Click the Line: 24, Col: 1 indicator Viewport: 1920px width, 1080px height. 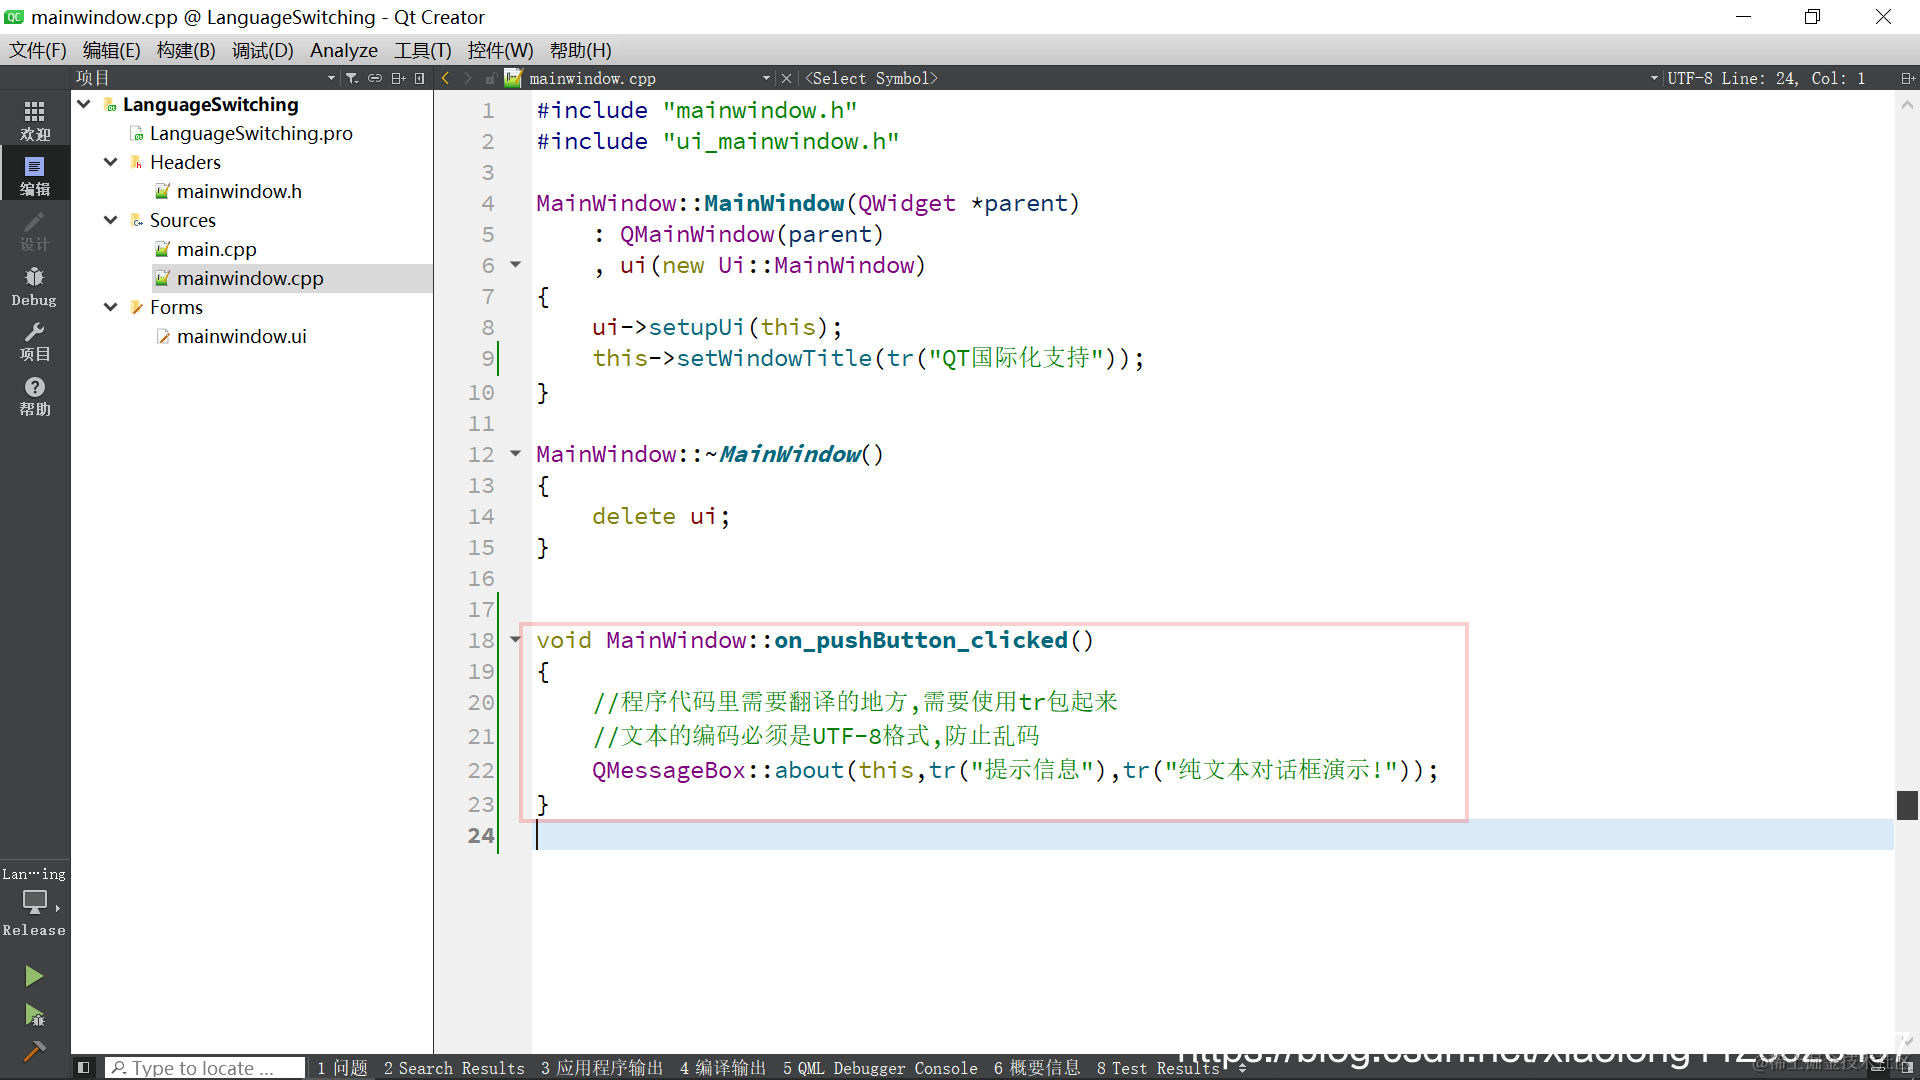[x=1793, y=78]
